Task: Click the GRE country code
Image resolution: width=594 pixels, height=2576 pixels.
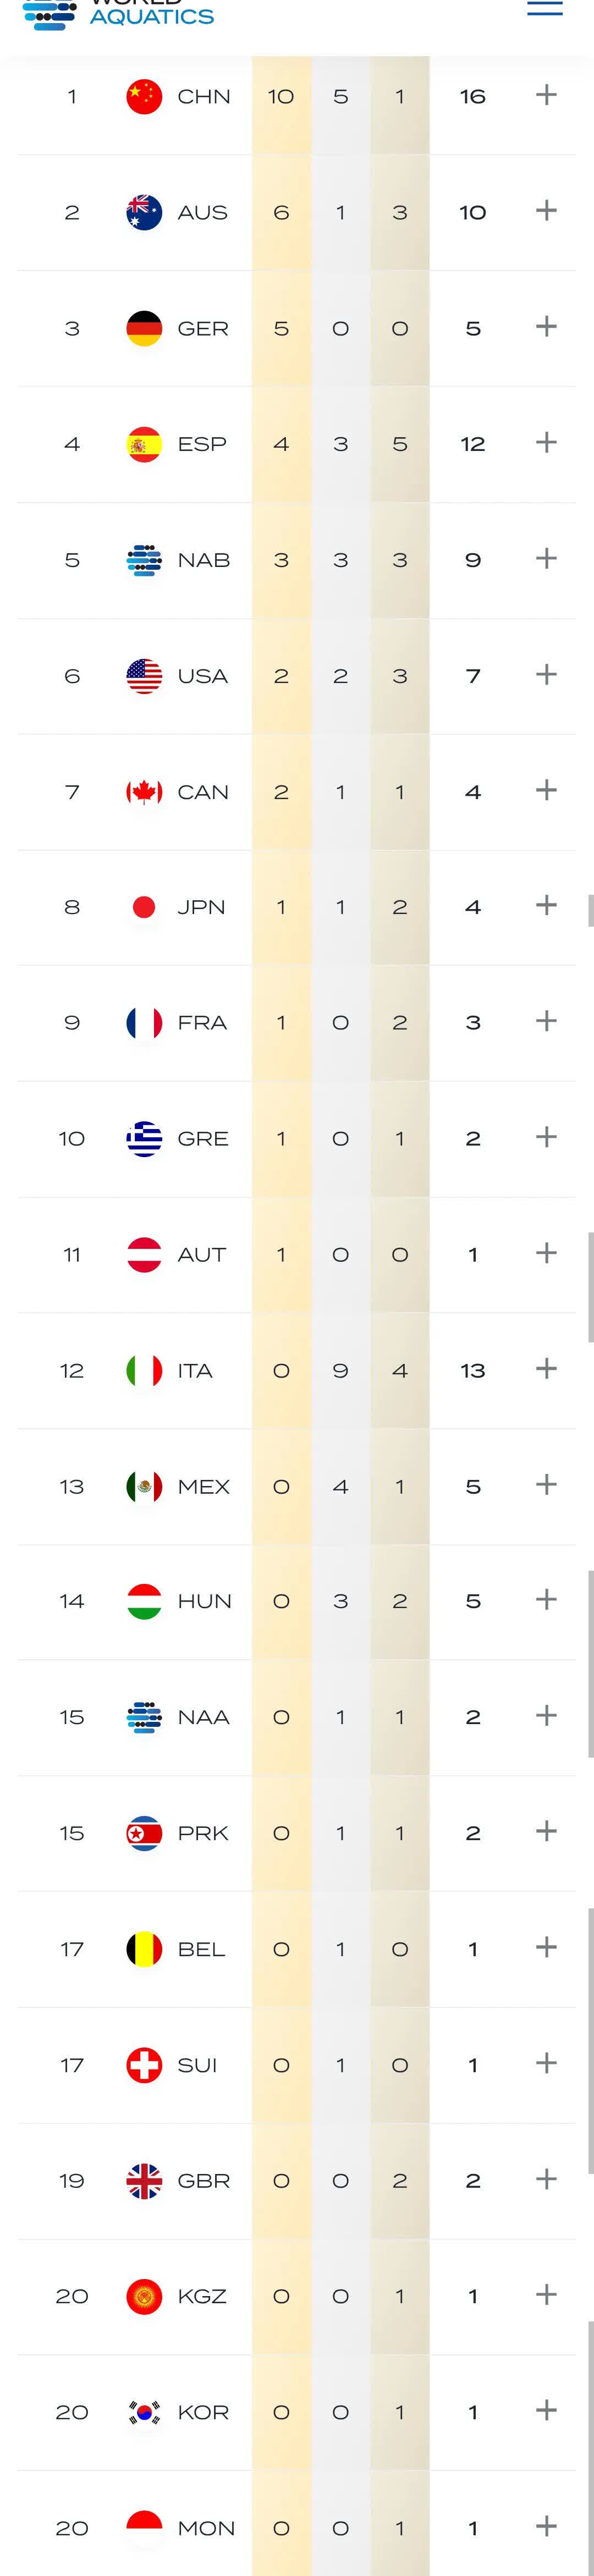Action: [x=203, y=1139]
